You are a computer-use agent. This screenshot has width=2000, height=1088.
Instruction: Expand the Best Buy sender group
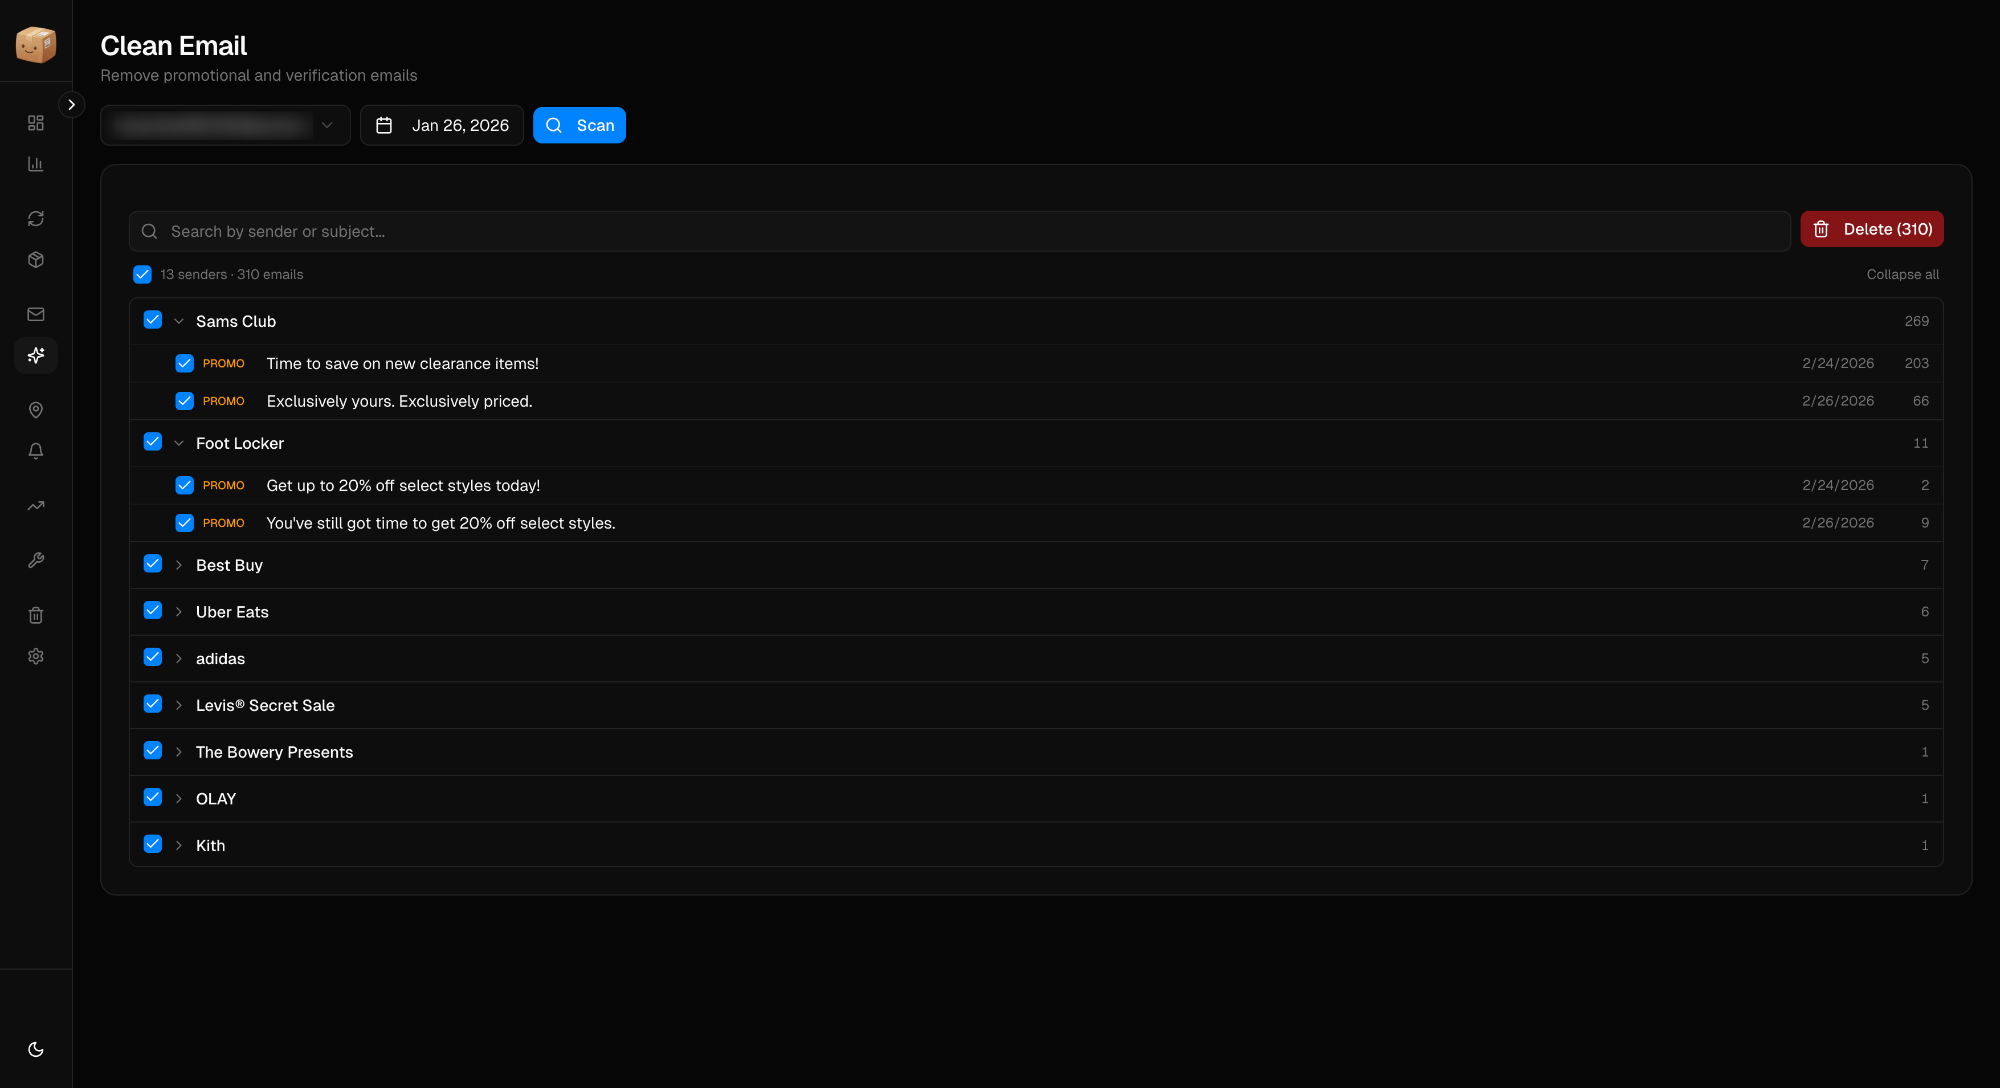tap(179, 565)
